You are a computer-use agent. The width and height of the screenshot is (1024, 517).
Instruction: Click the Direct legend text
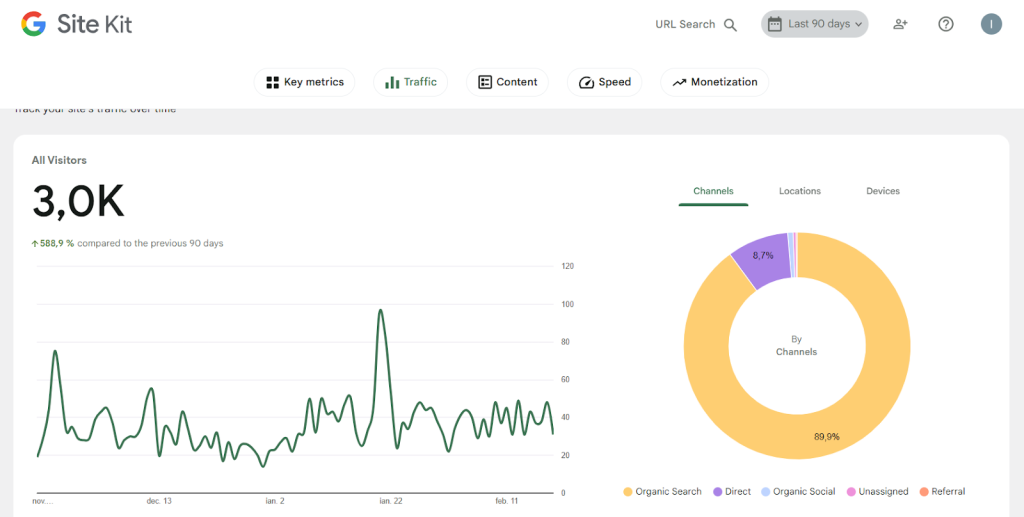click(x=738, y=492)
